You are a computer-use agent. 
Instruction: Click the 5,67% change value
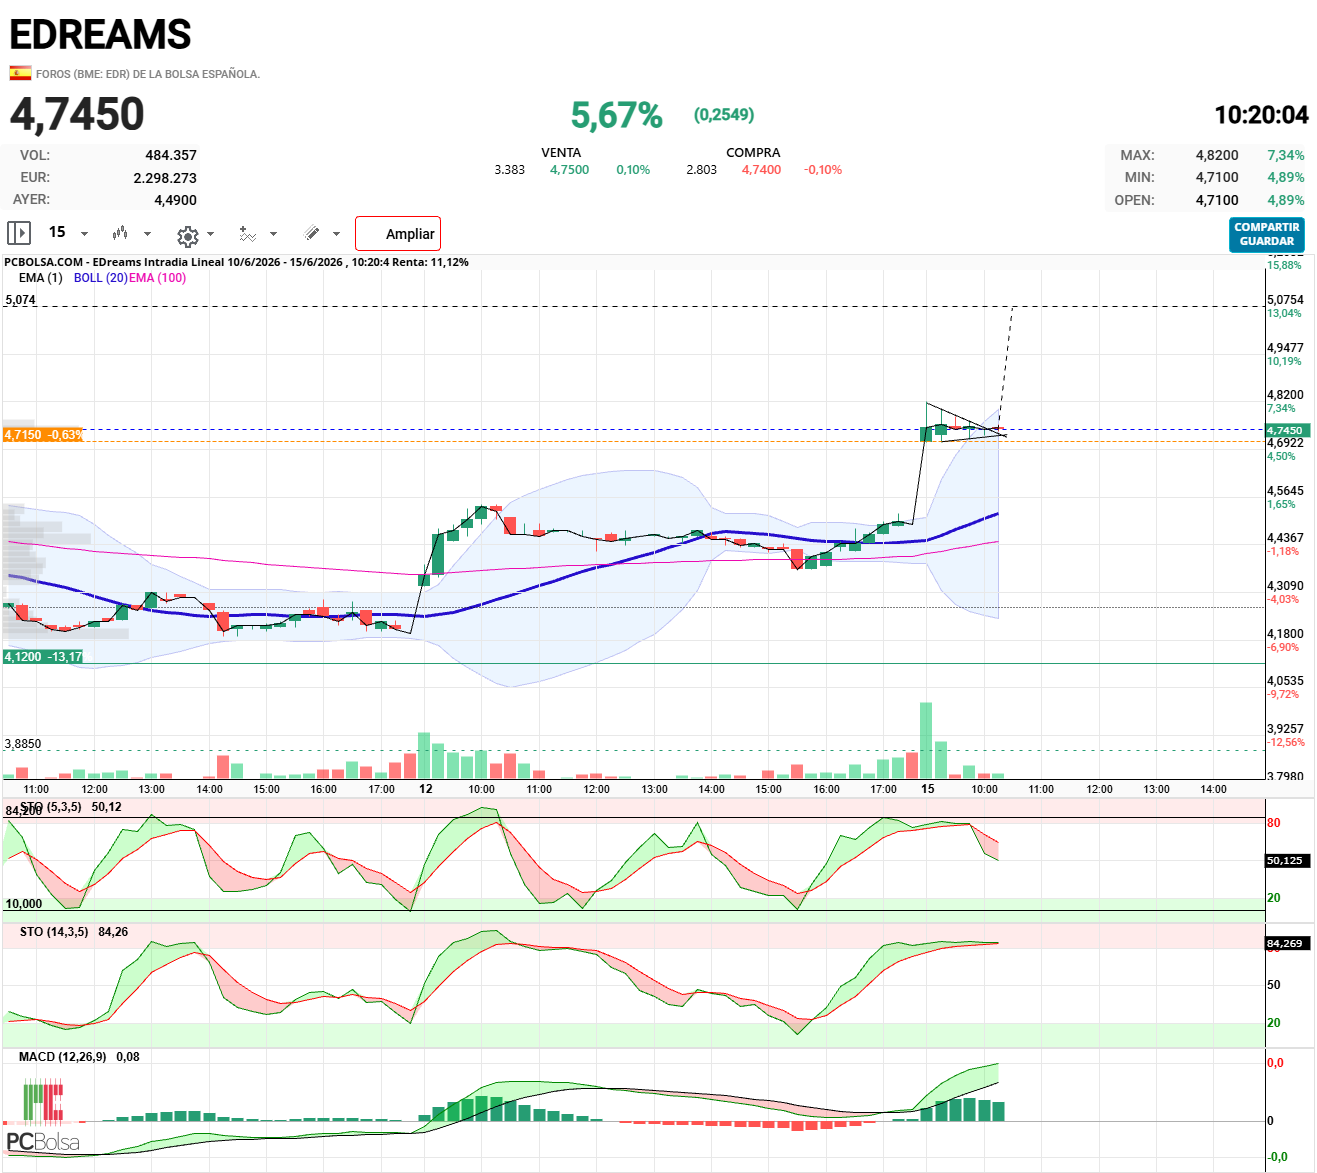617,115
